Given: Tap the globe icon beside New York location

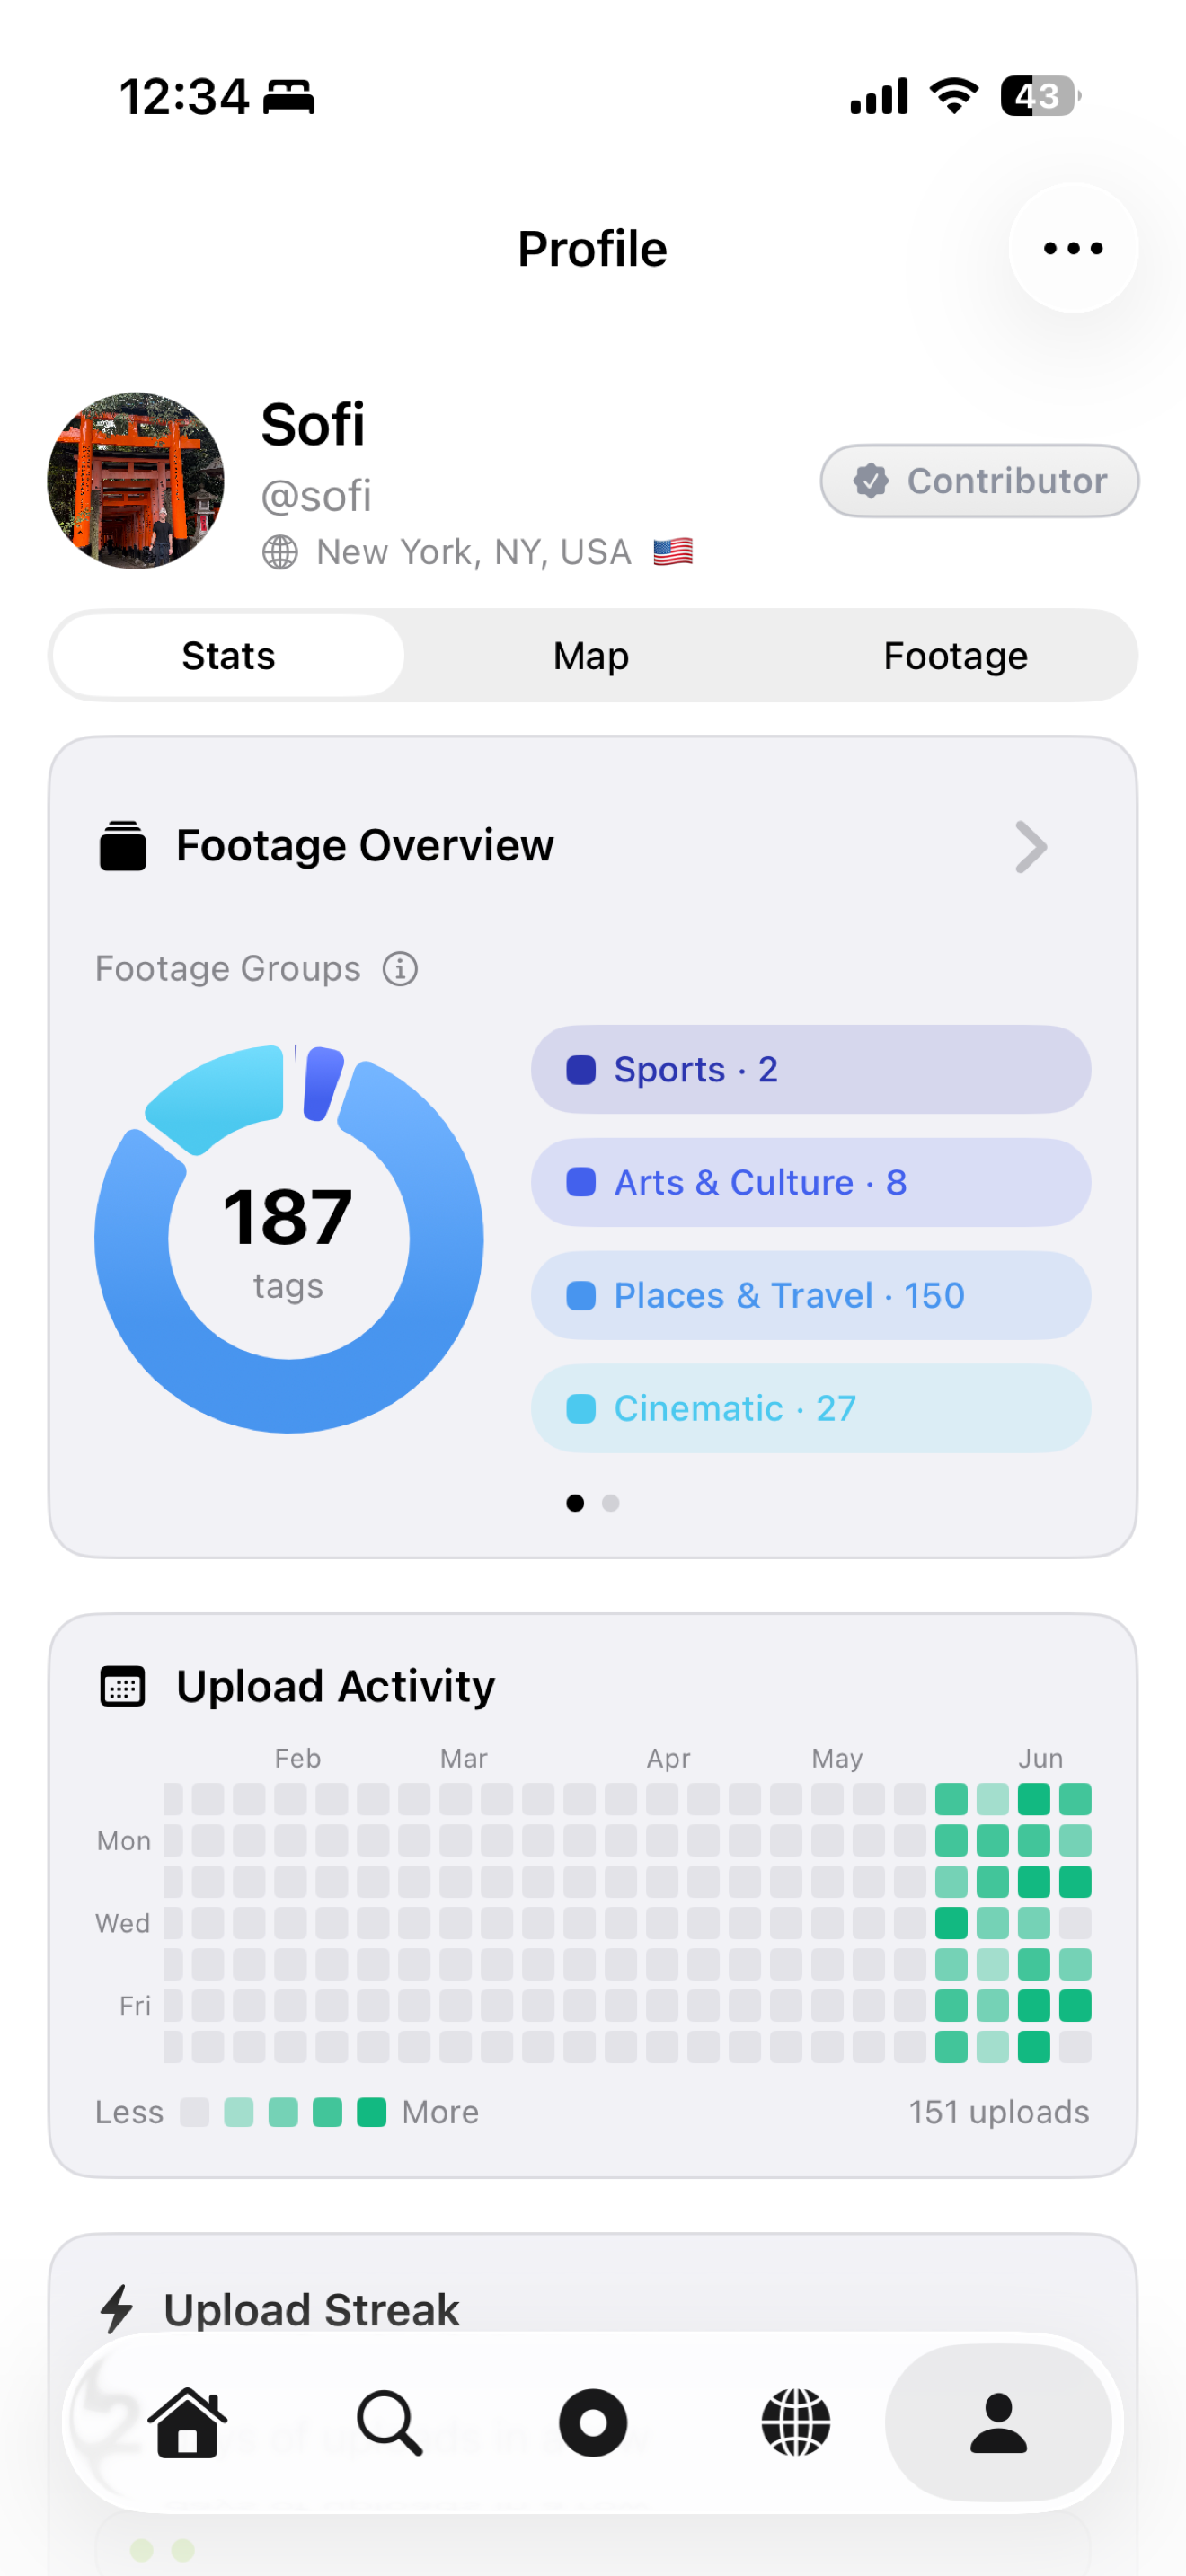Looking at the screenshot, I should [x=280, y=552].
